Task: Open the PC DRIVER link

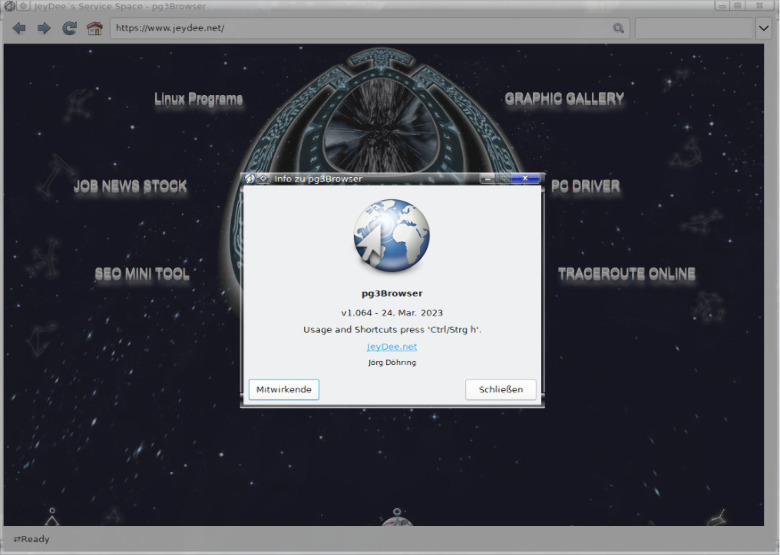Action: pyautogui.click(x=585, y=186)
